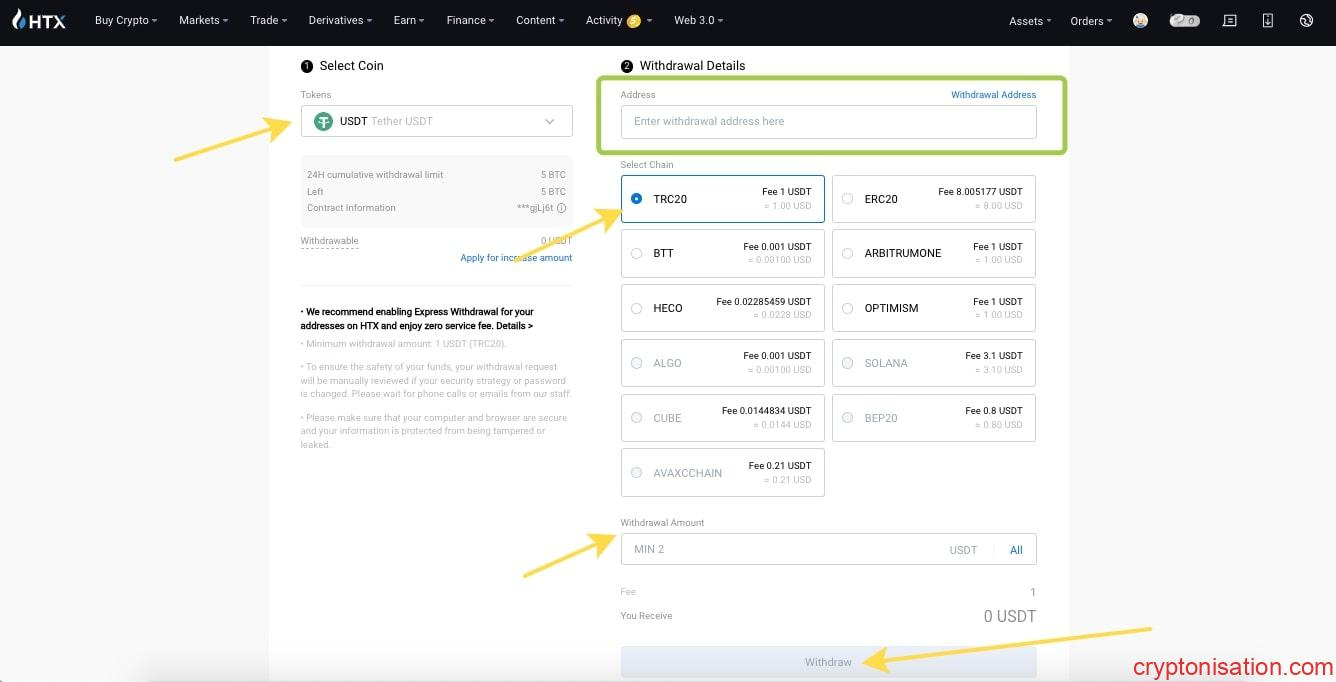Click the Tether USDT coin icon
The height and width of the screenshot is (682, 1336).
323,121
